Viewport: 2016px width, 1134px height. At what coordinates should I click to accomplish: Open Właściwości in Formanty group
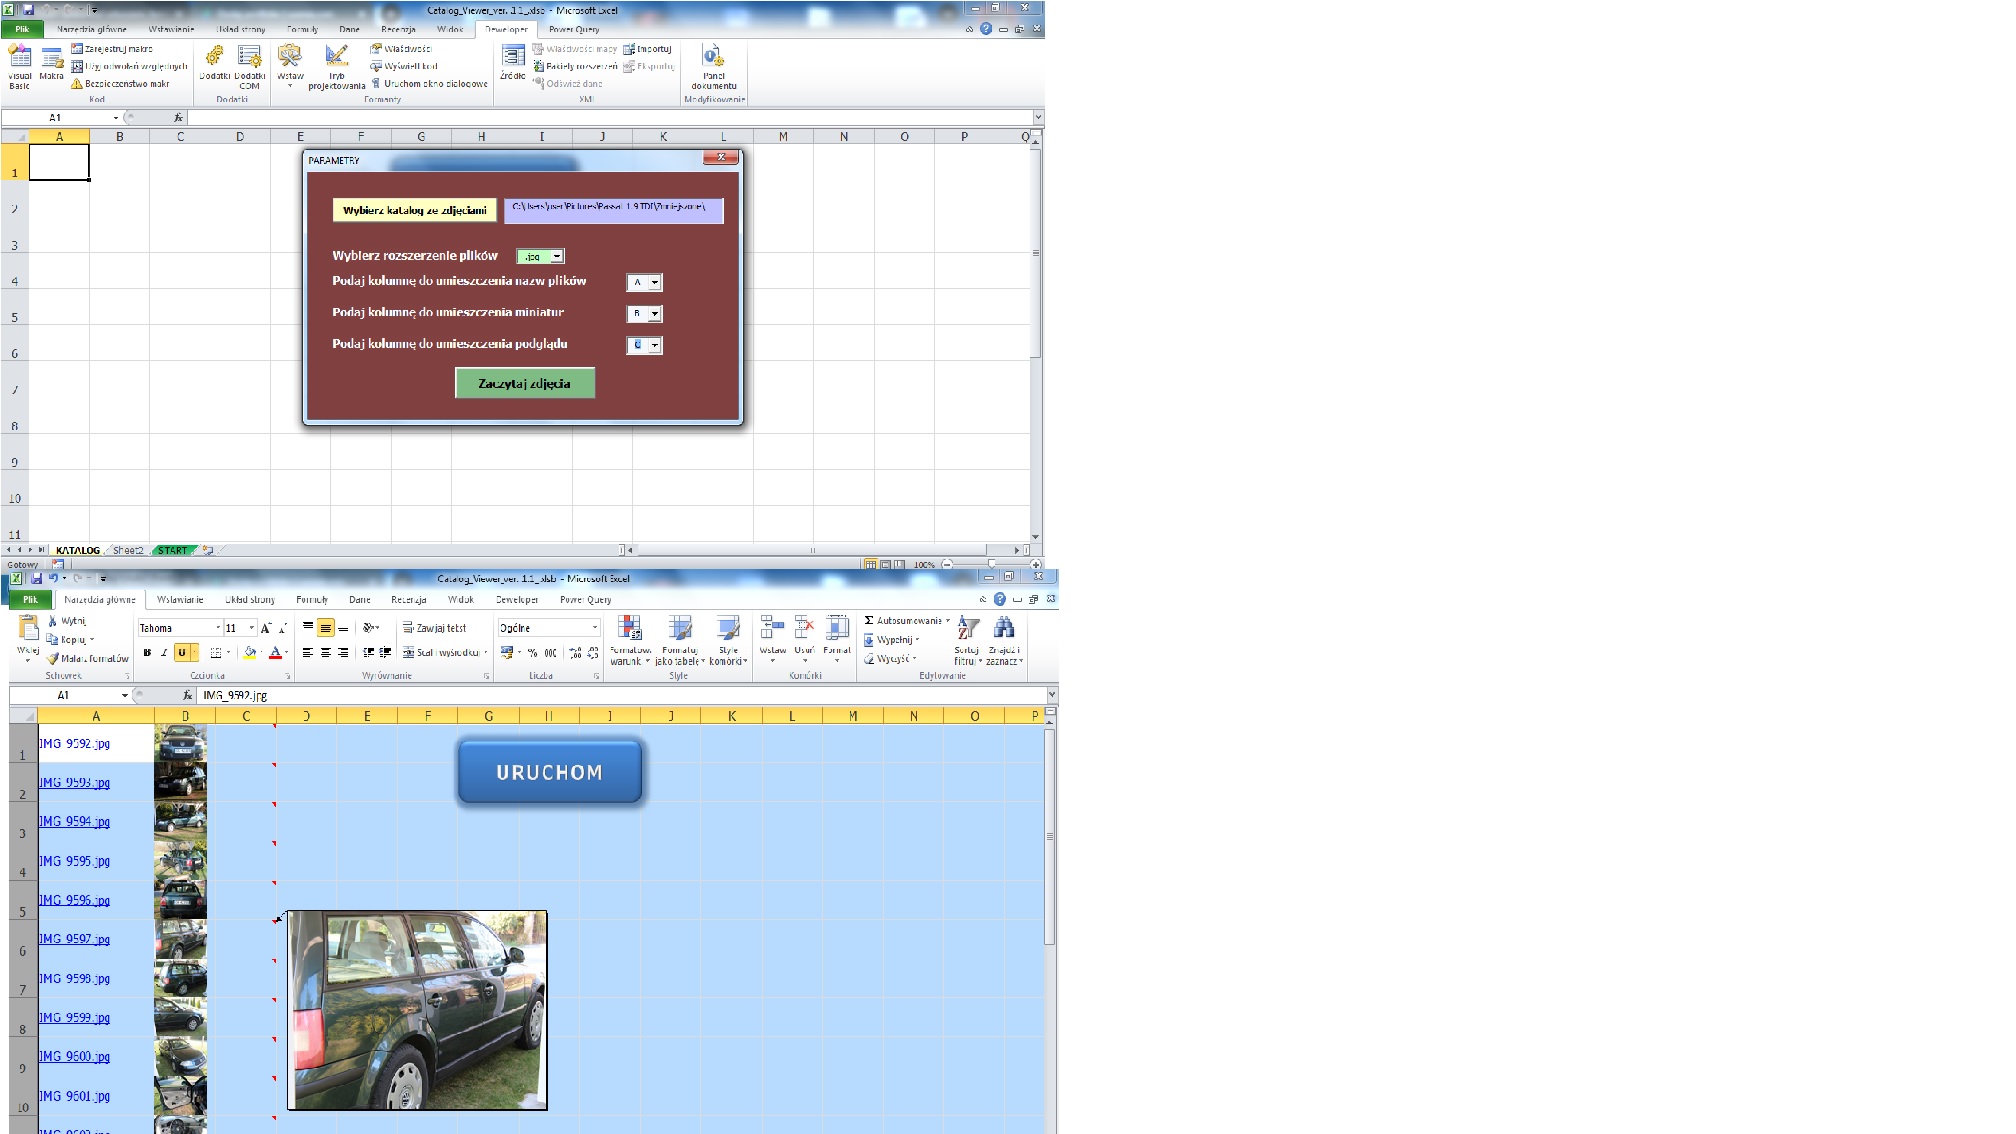(x=401, y=49)
